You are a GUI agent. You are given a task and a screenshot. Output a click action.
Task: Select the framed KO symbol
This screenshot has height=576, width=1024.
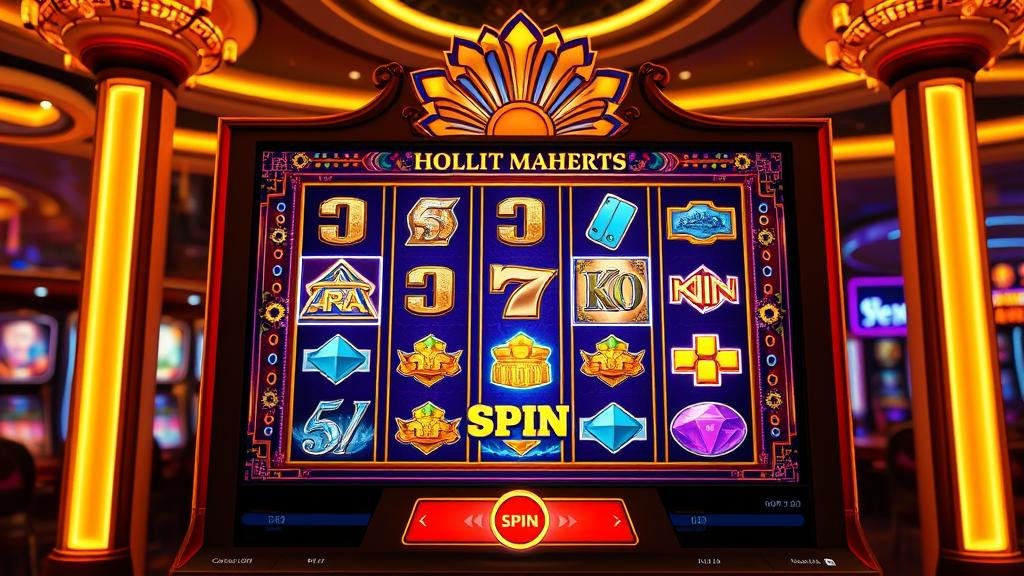611,291
